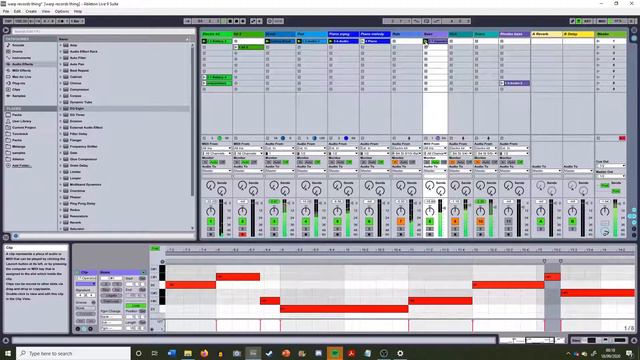The image size is (640, 360).
Task: Open the View menu
Action: pos(46,11)
